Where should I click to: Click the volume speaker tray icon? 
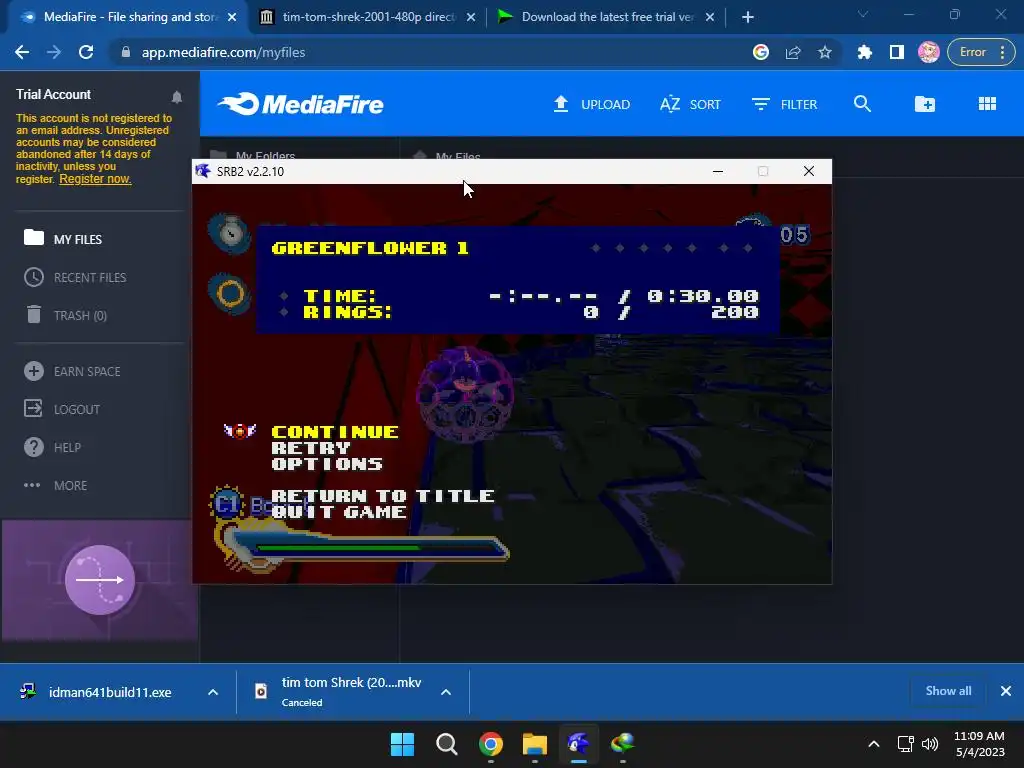point(930,744)
